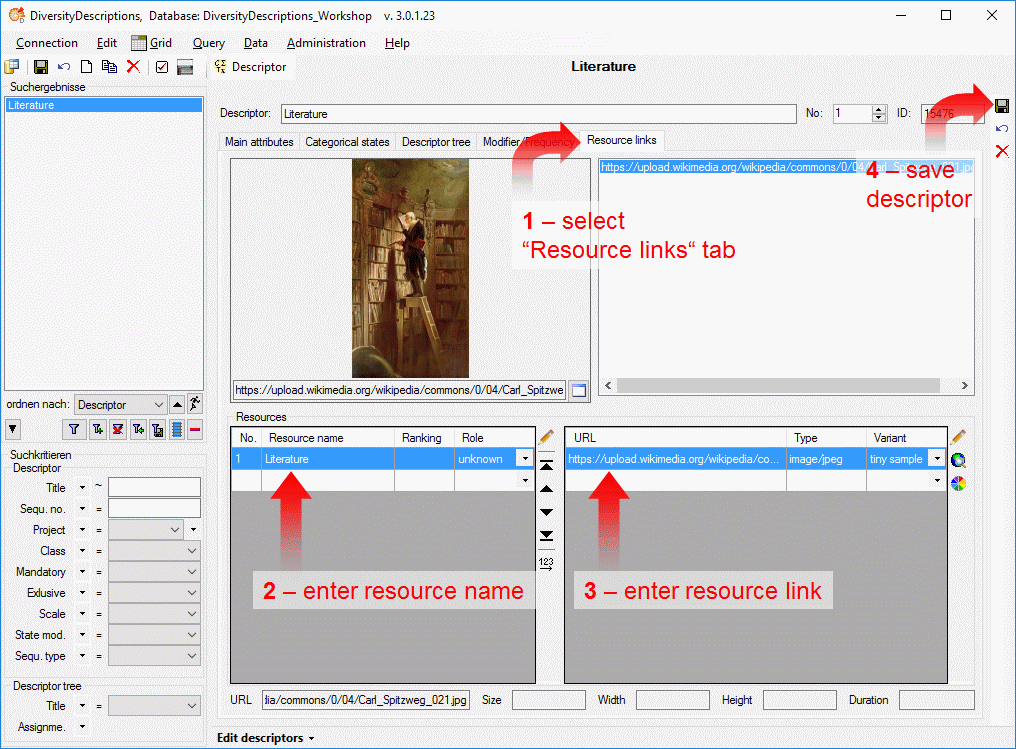
Task: Open the Query menu
Action: coord(209,43)
